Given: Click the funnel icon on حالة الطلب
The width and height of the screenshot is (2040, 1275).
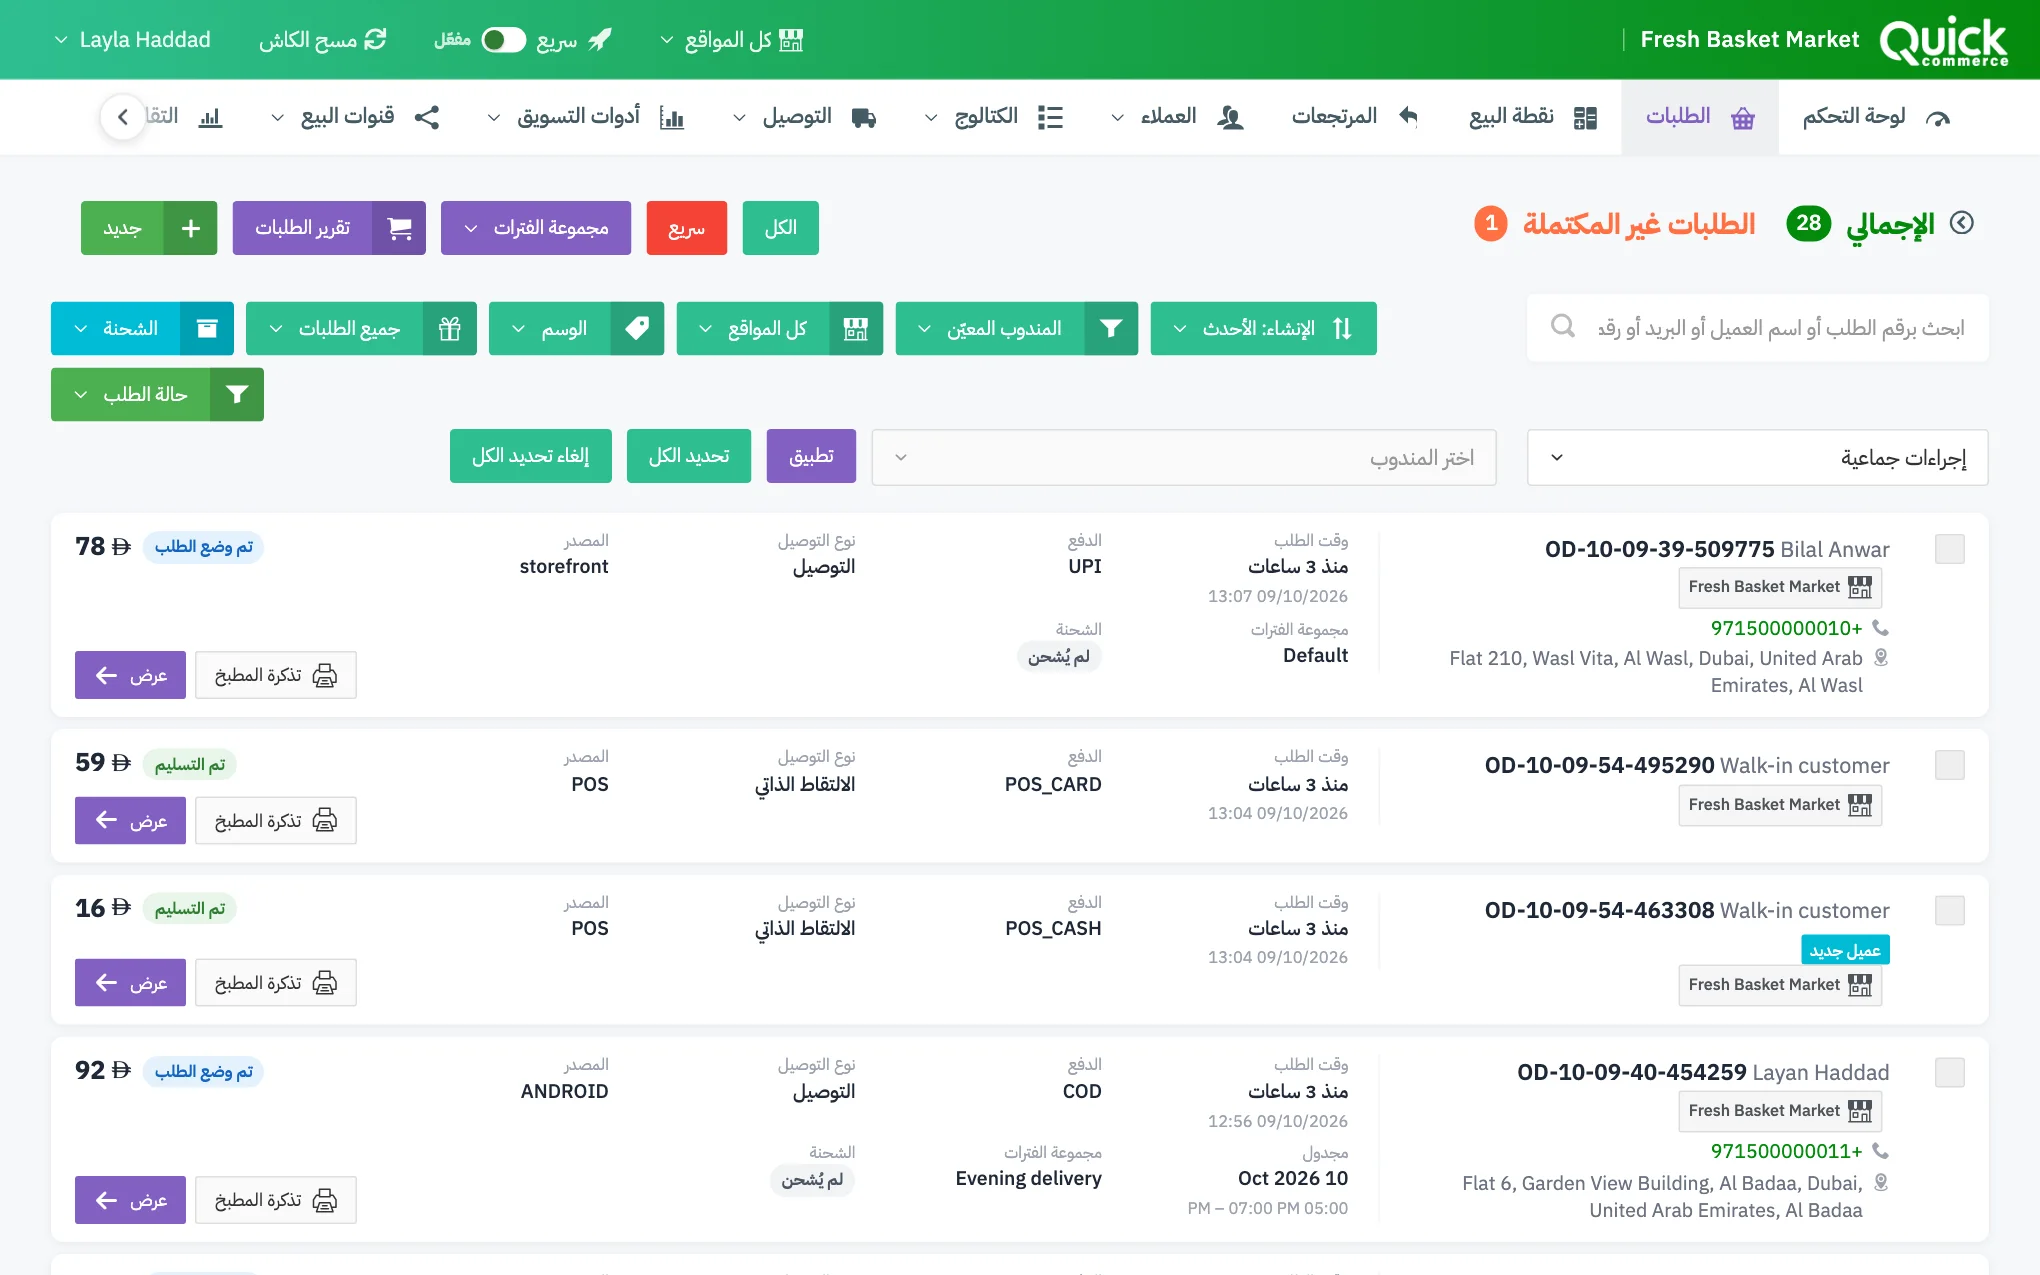Looking at the screenshot, I should pos(237,394).
